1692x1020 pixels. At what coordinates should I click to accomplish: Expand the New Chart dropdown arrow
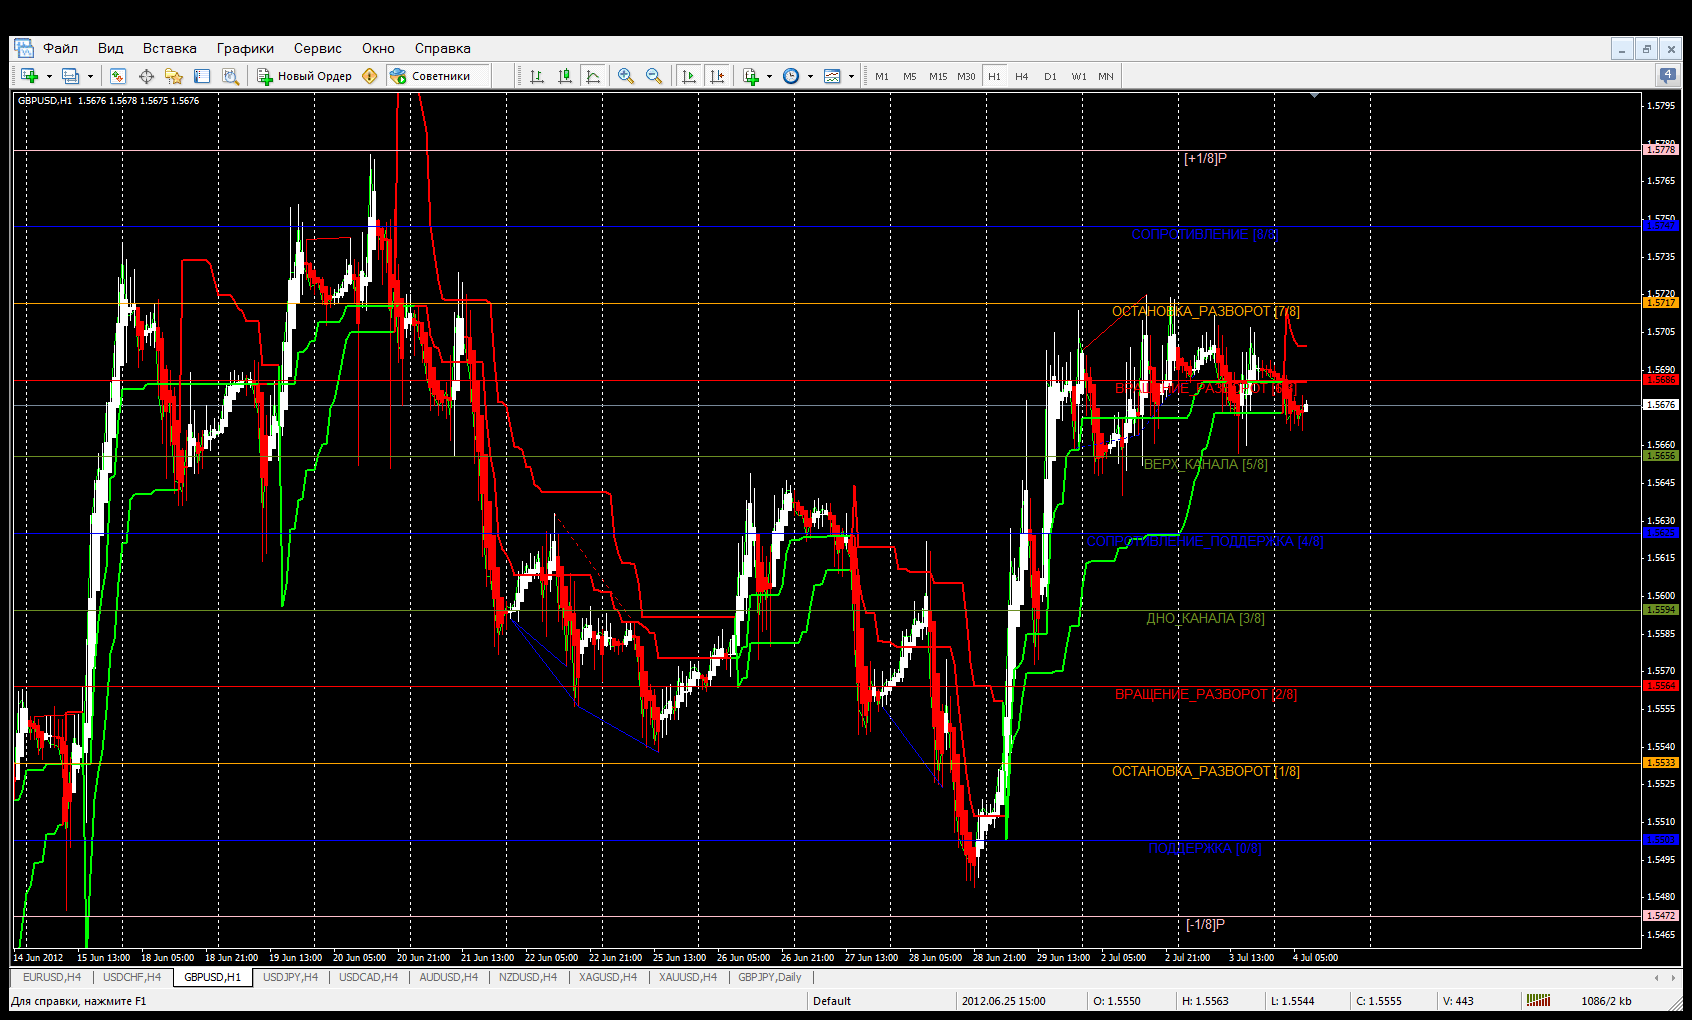tap(49, 76)
